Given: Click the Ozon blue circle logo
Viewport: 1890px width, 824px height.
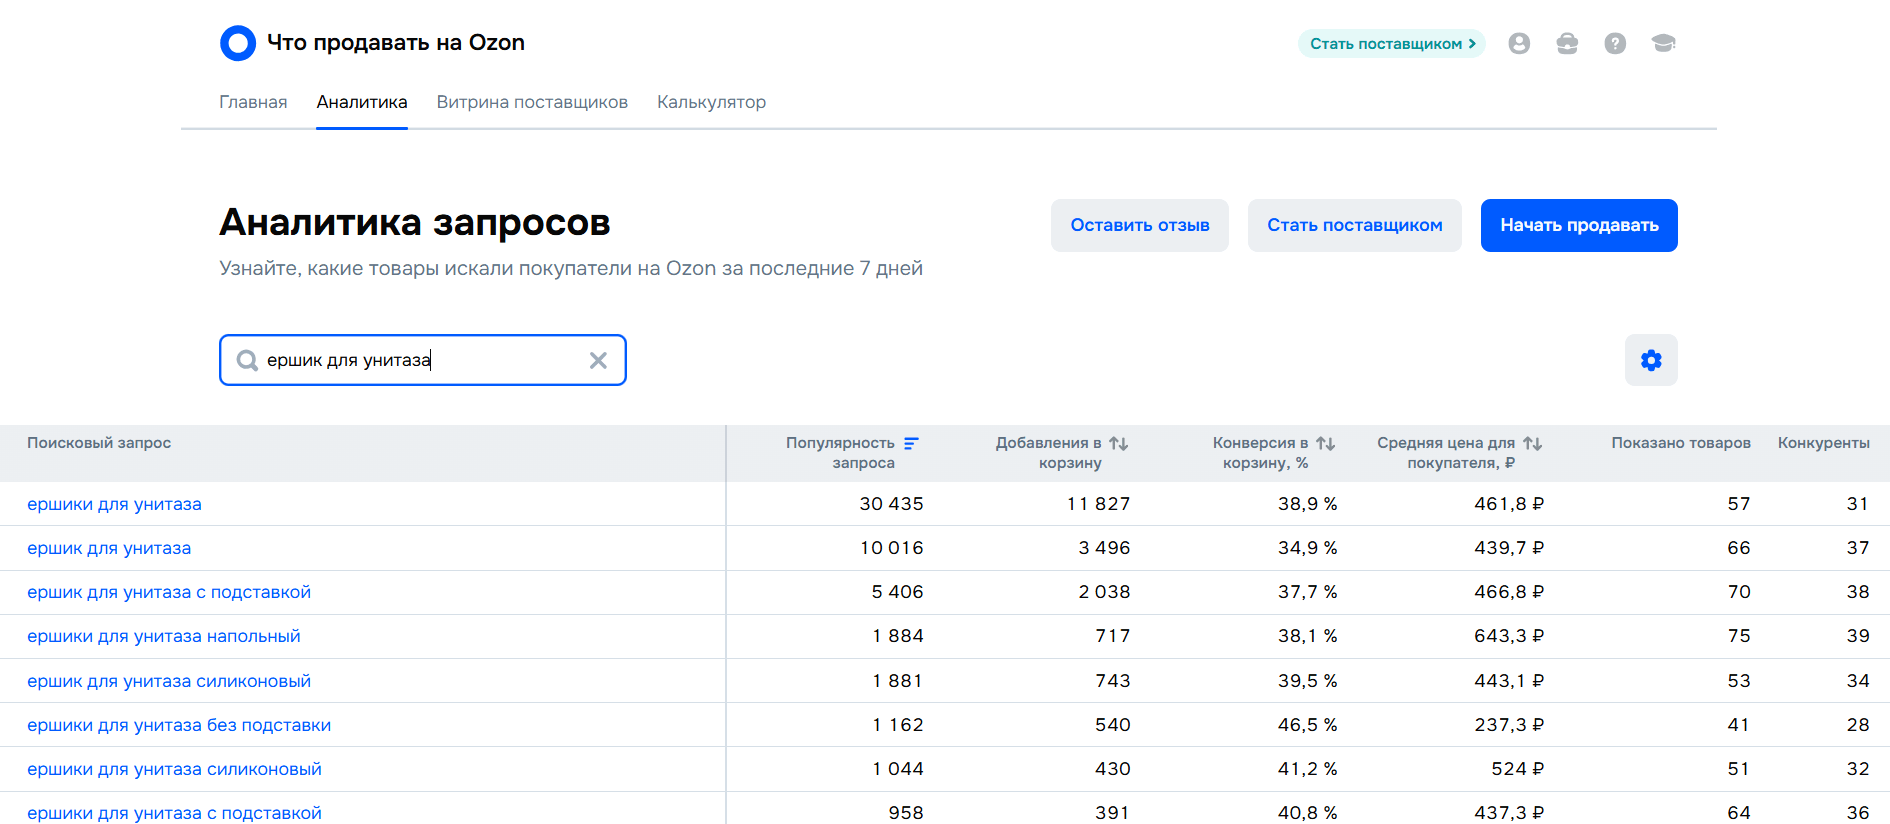Looking at the screenshot, I should 238,43.
